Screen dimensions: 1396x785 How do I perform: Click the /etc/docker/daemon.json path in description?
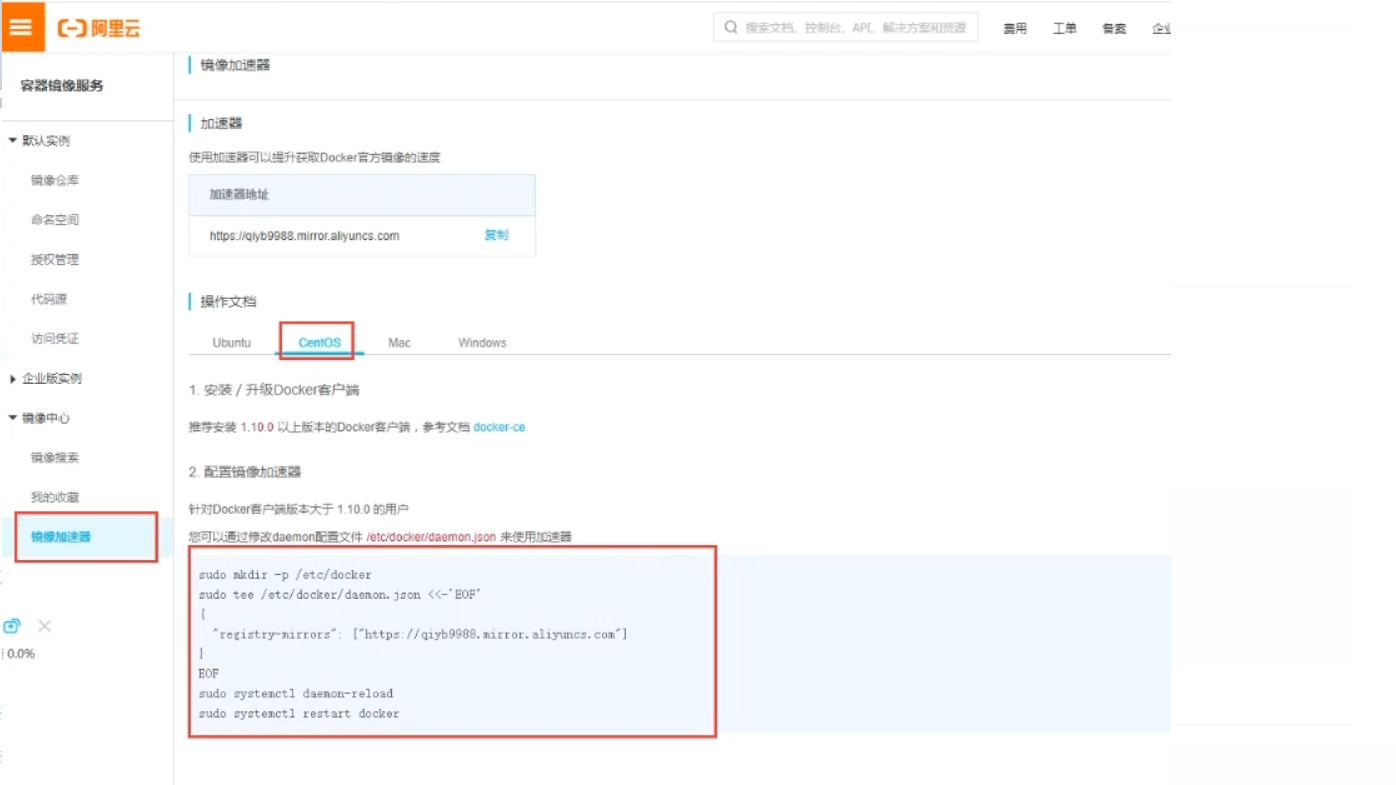431,537
